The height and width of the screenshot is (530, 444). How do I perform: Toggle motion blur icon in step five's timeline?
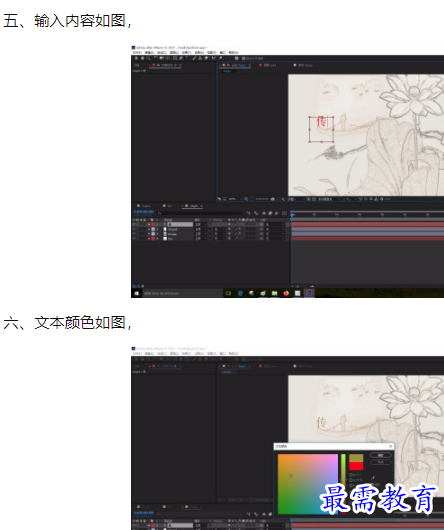pos(276,213)
